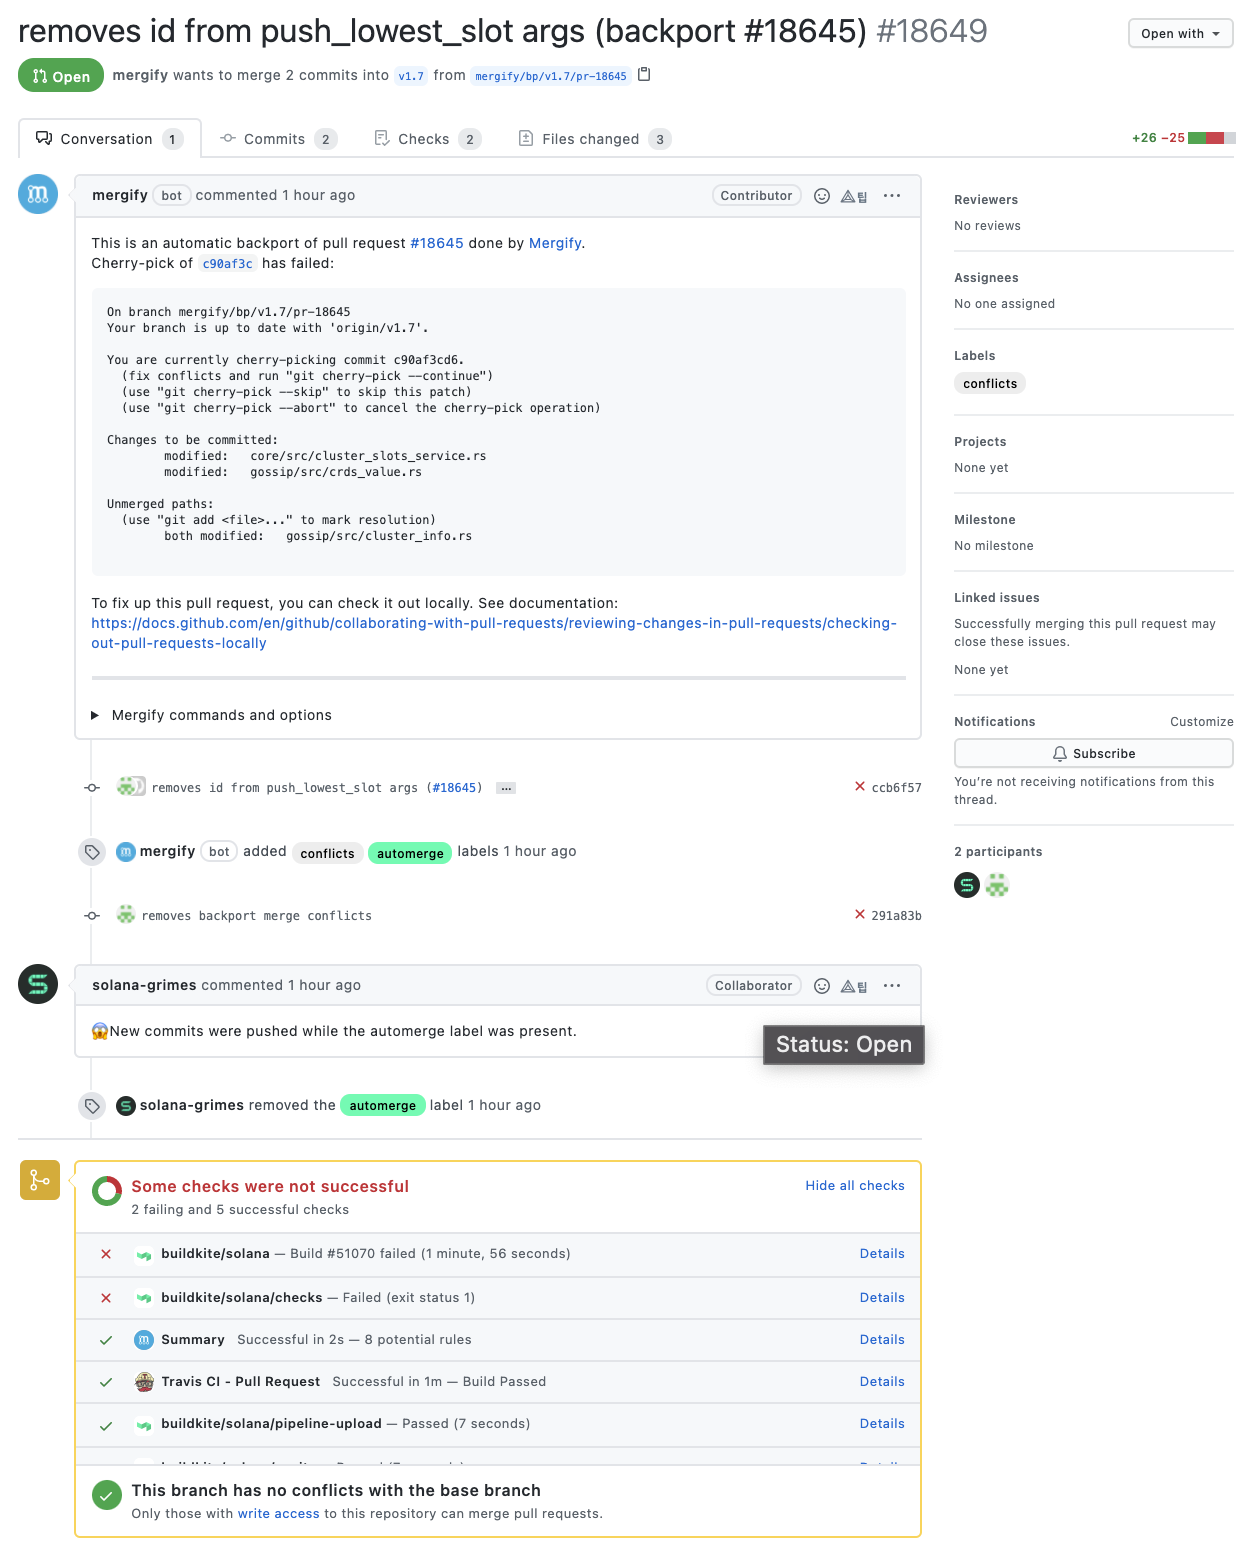Click automerge label in mergify labels event

point(410,853)
